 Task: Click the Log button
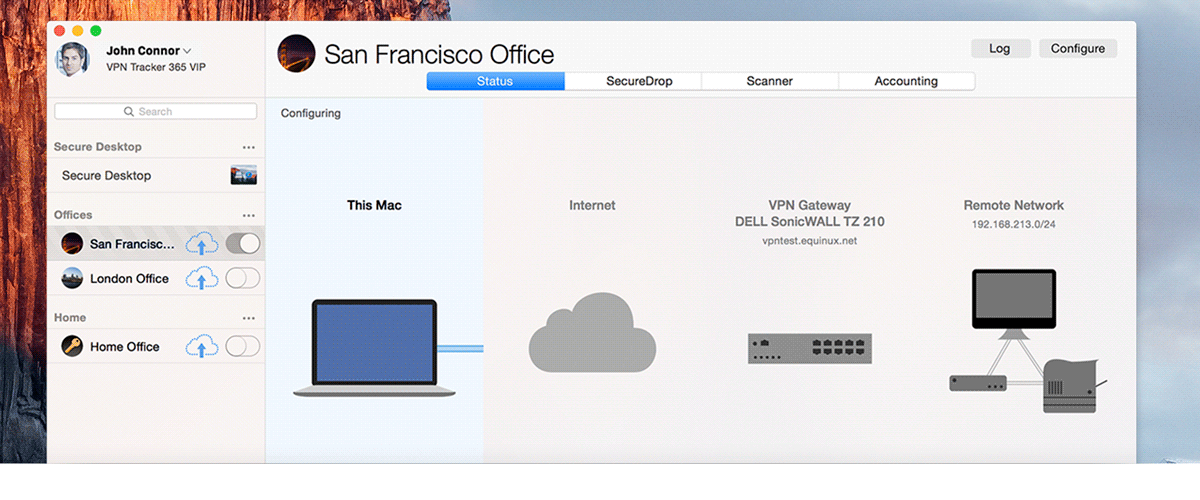tap(999, 48)
